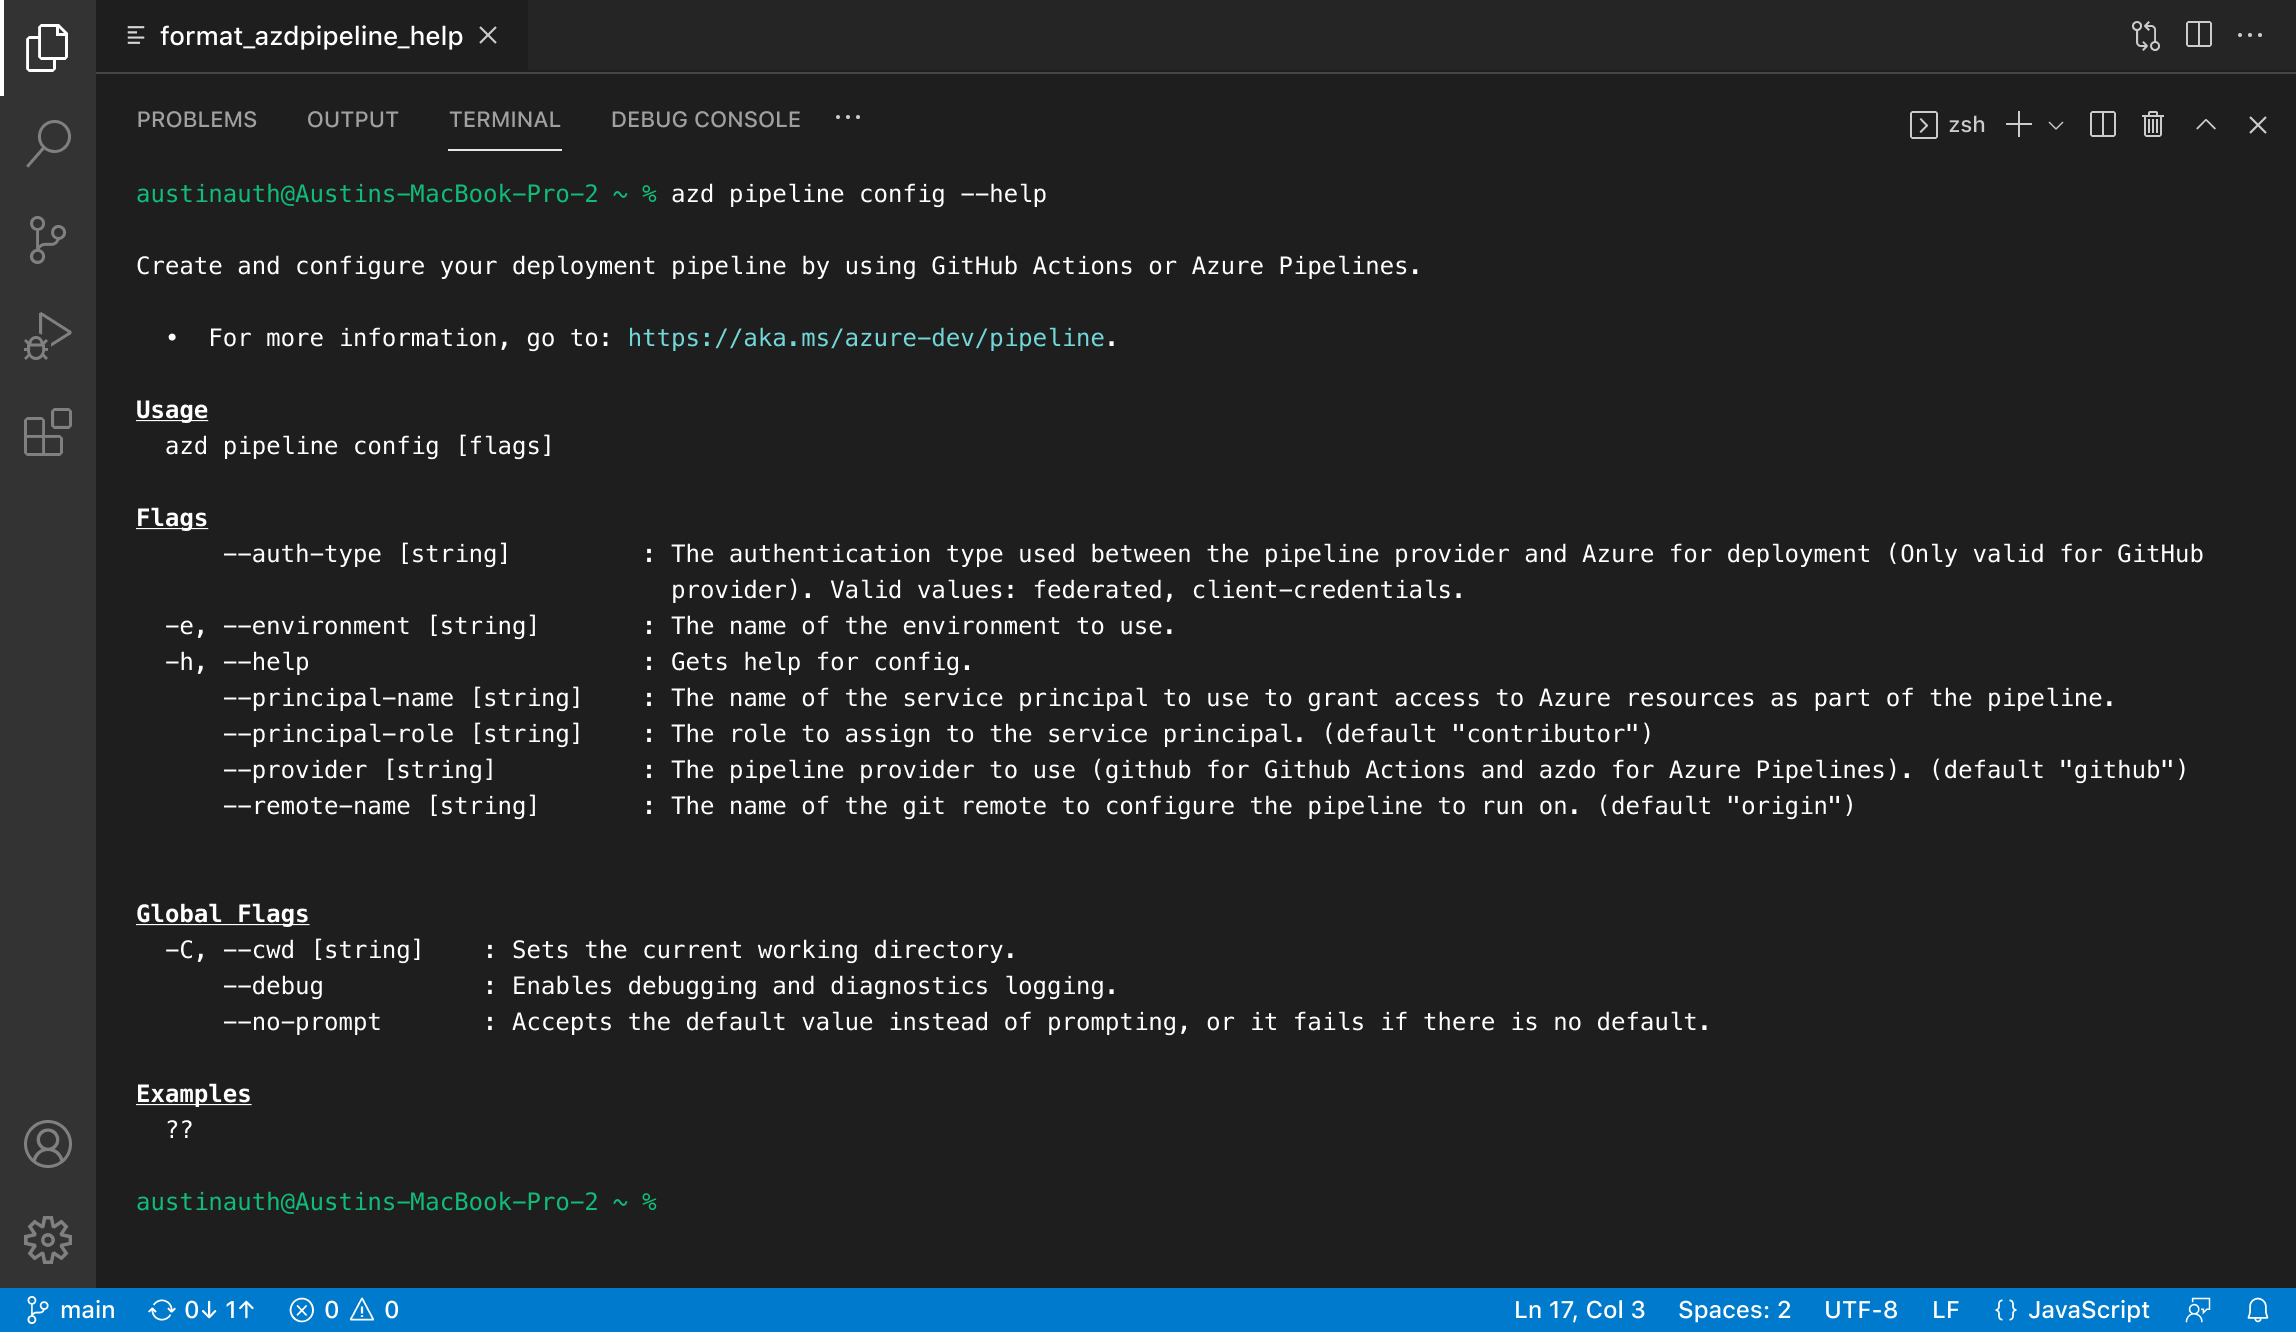Launch a new terminal instance
This screenshot has height=1332, width=2296.
coord(2019,124)
